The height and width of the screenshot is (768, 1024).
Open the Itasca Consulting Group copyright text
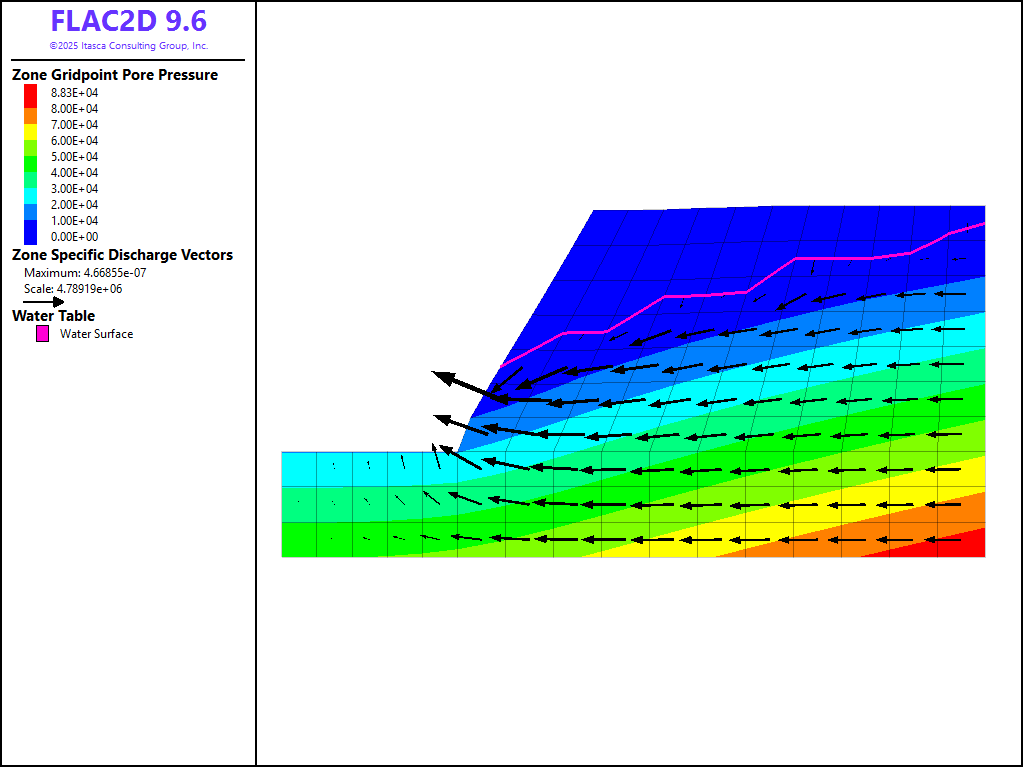pyautogui.click(x=129, y=46)
